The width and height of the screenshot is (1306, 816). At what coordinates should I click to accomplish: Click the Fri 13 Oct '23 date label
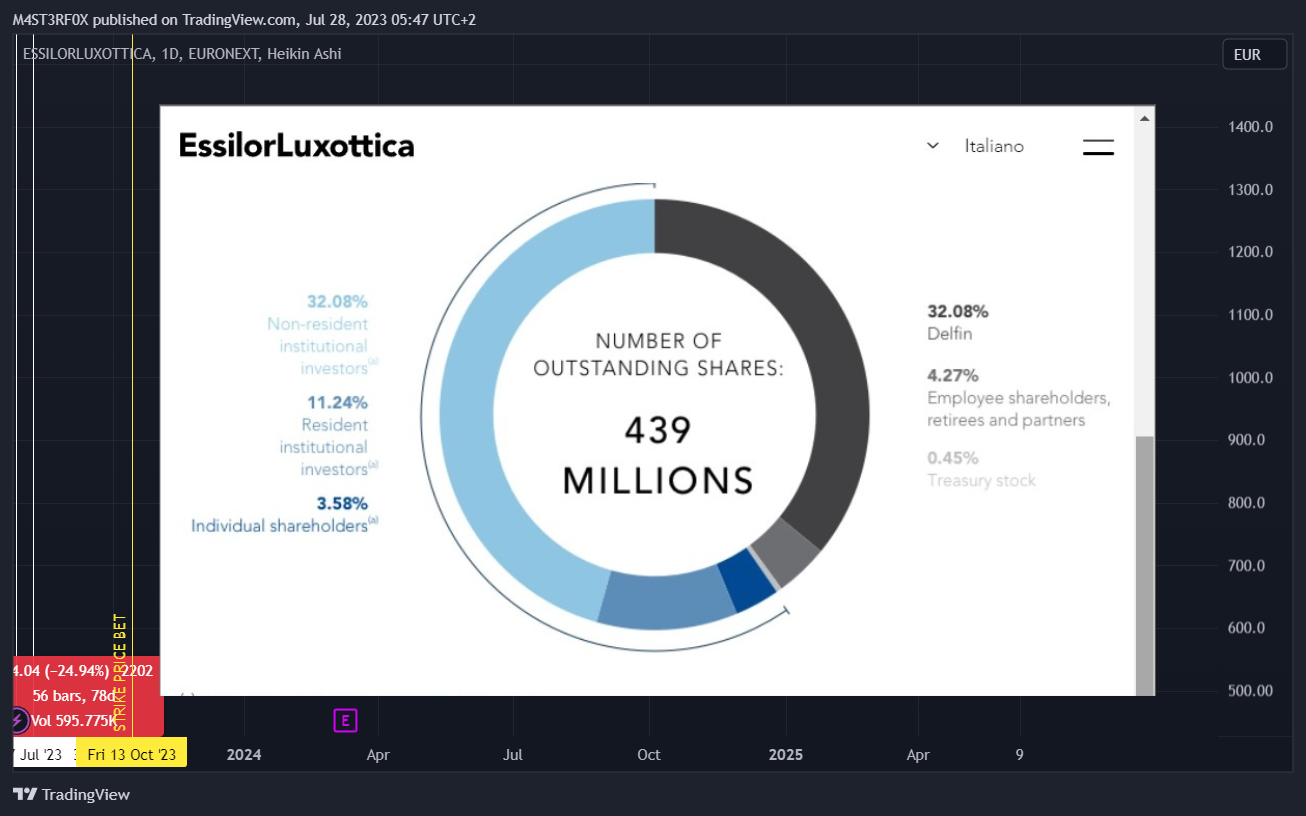(131, 754)
